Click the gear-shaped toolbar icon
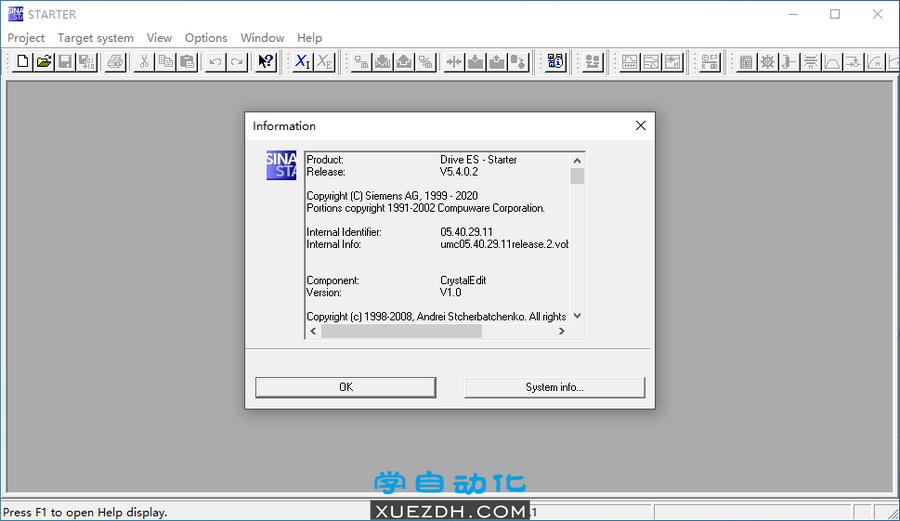This screenshot has width=900, height=521. [x=767, y=61]
